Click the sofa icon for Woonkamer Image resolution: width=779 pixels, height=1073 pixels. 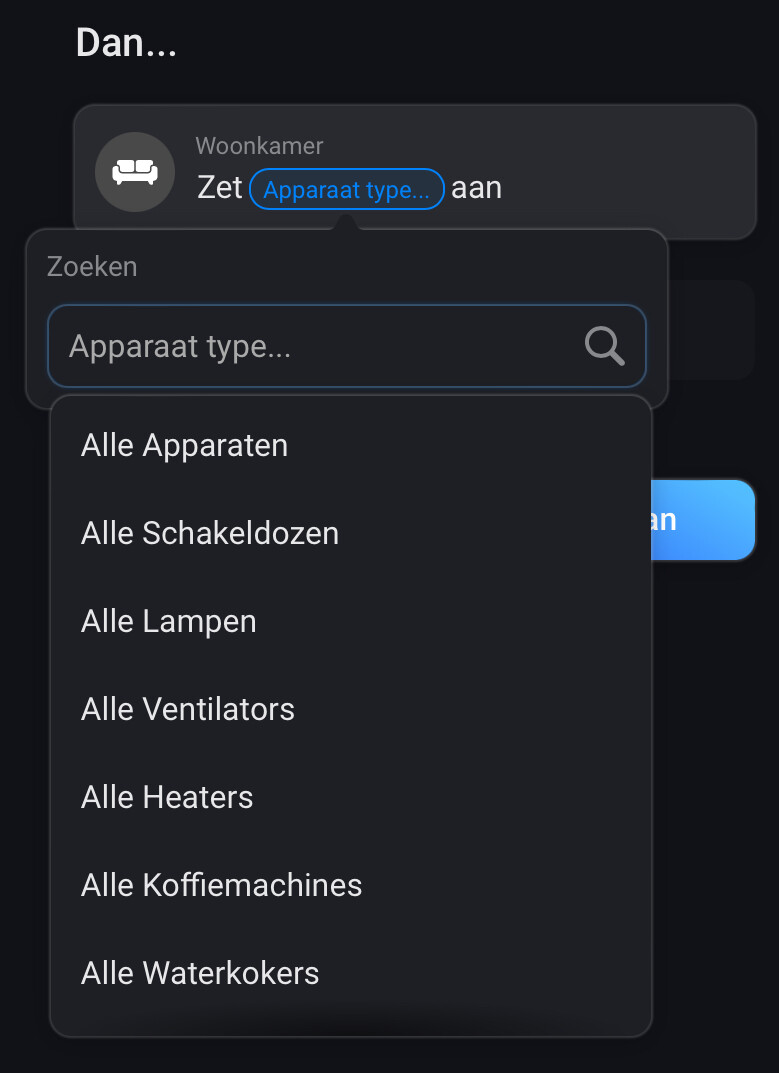pos(135,172)
